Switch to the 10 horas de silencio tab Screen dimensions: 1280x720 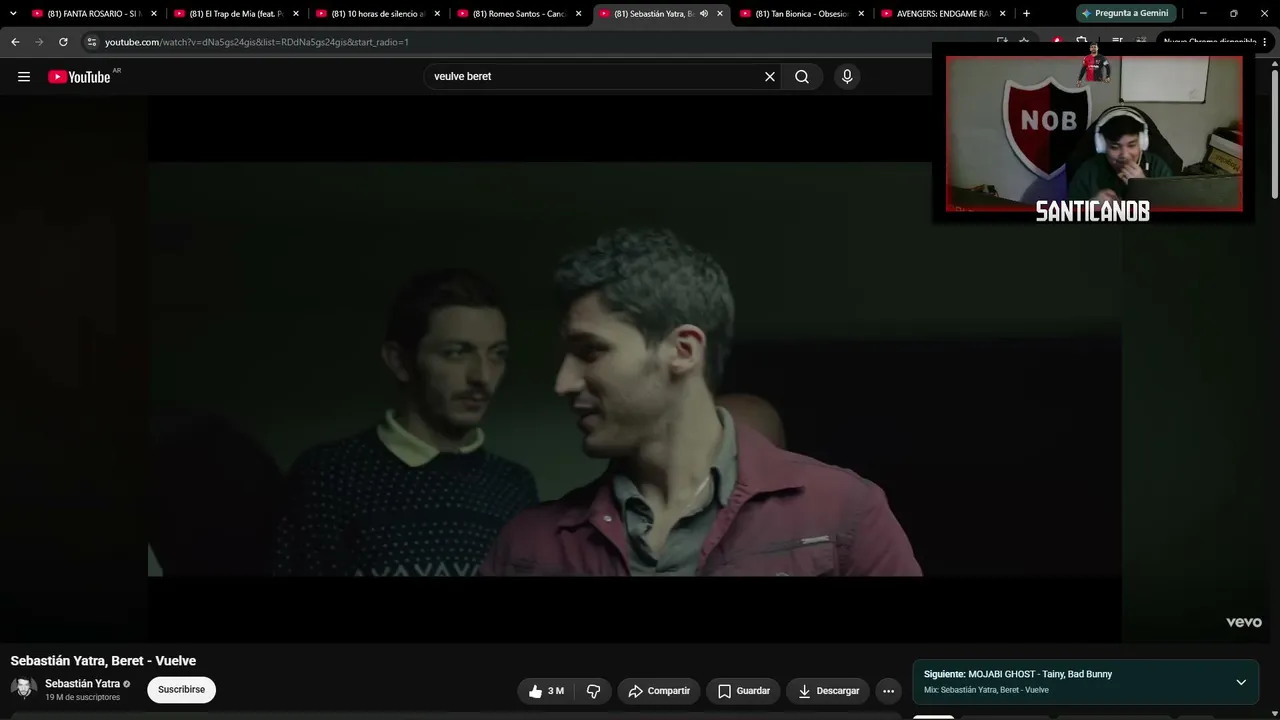pyautogui.click(x=378, y=14)
